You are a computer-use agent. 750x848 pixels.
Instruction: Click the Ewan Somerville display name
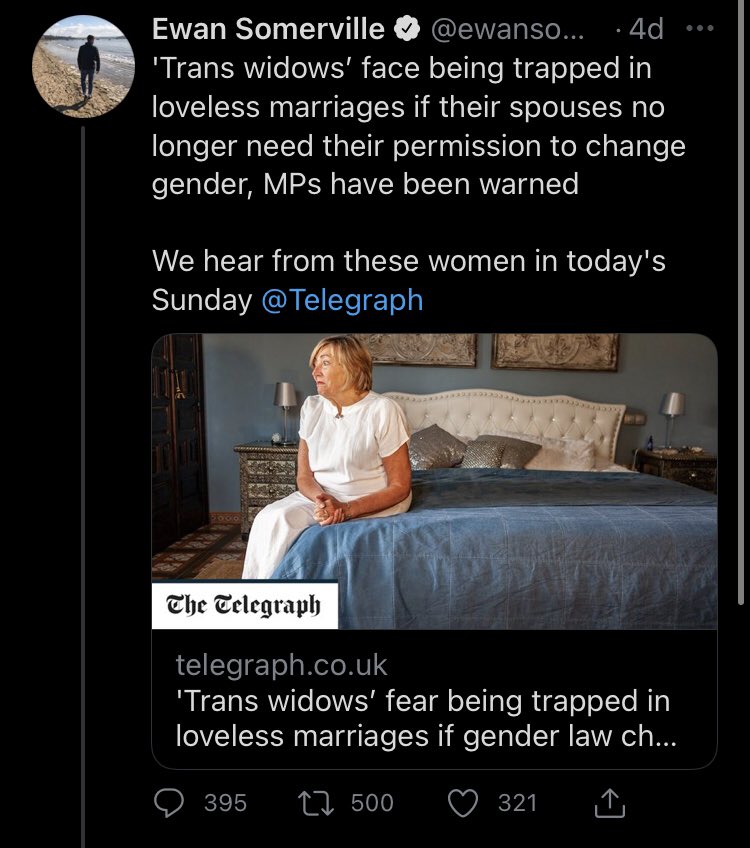pos(269,31)
